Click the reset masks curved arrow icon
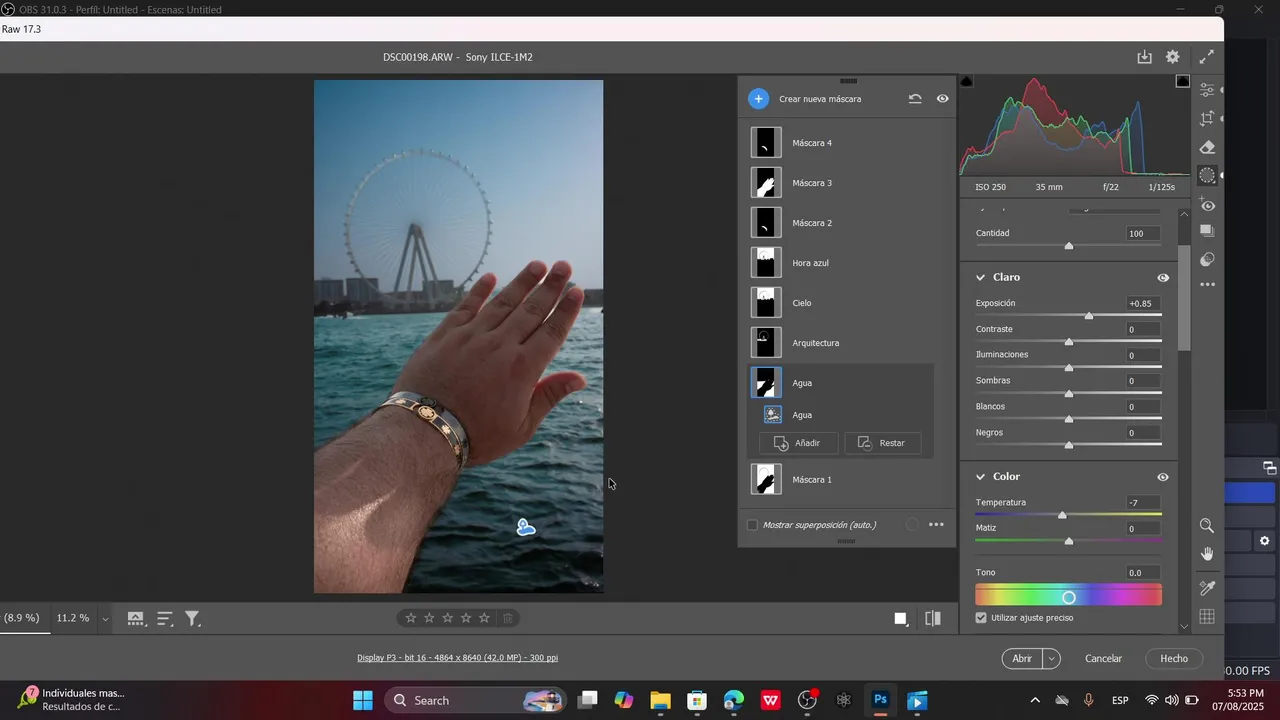Screen dimensions: 1280x720 tap(915, 99)
